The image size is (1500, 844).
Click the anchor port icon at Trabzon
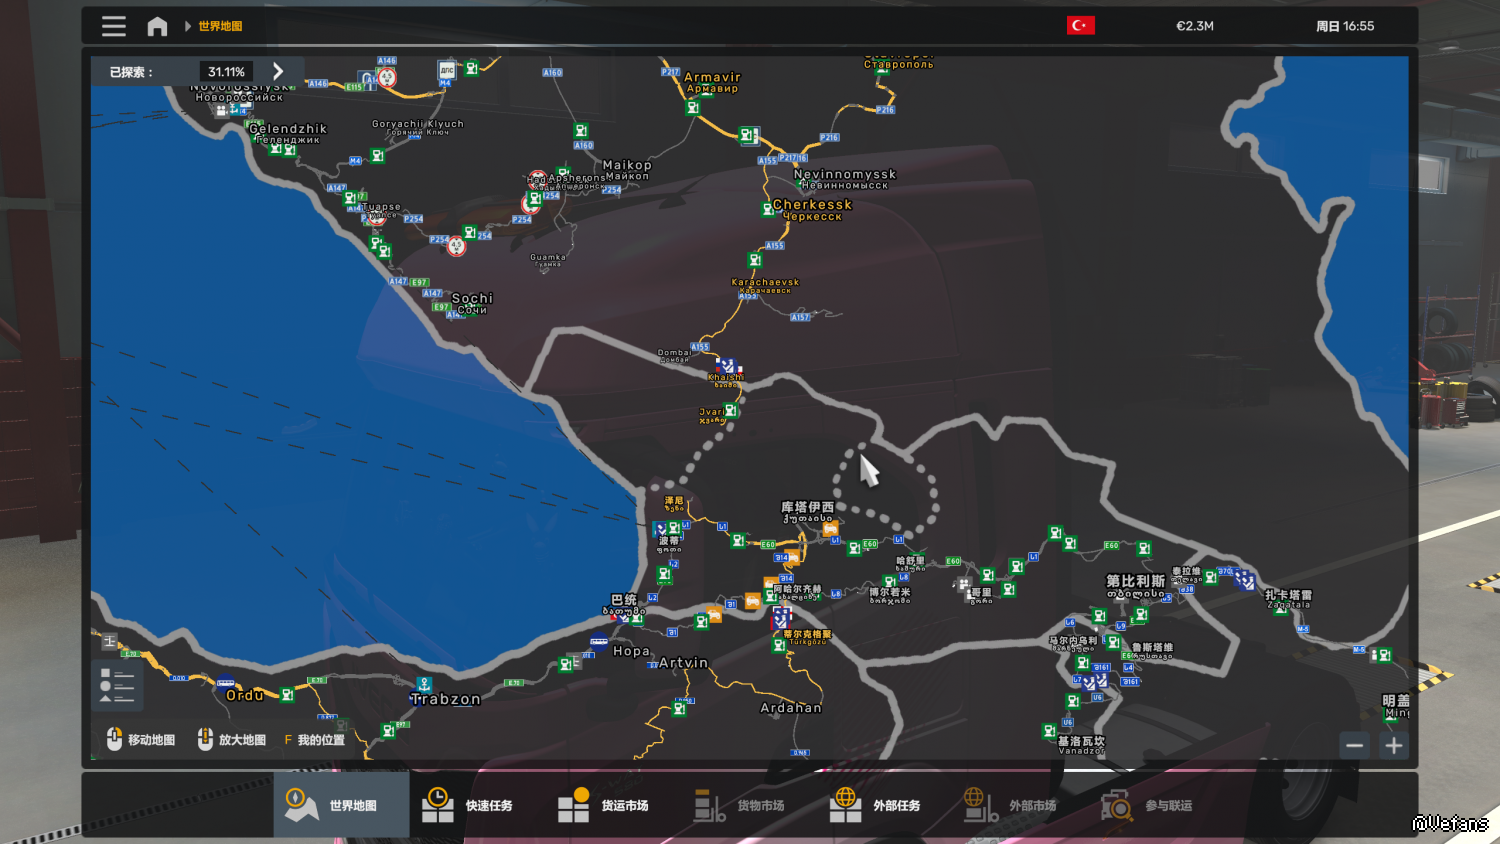tap(424, 685)
